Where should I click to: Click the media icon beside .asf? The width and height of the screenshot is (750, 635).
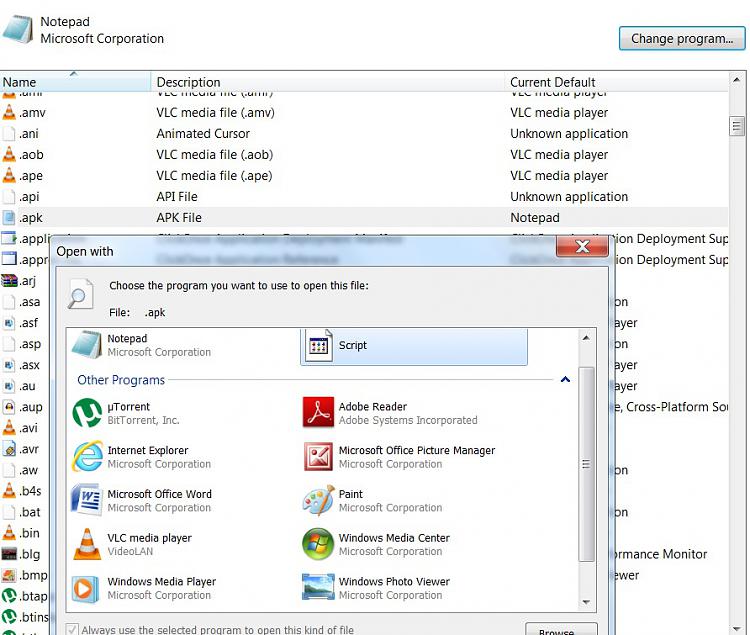pyautogui.click(x=9, y=323)
